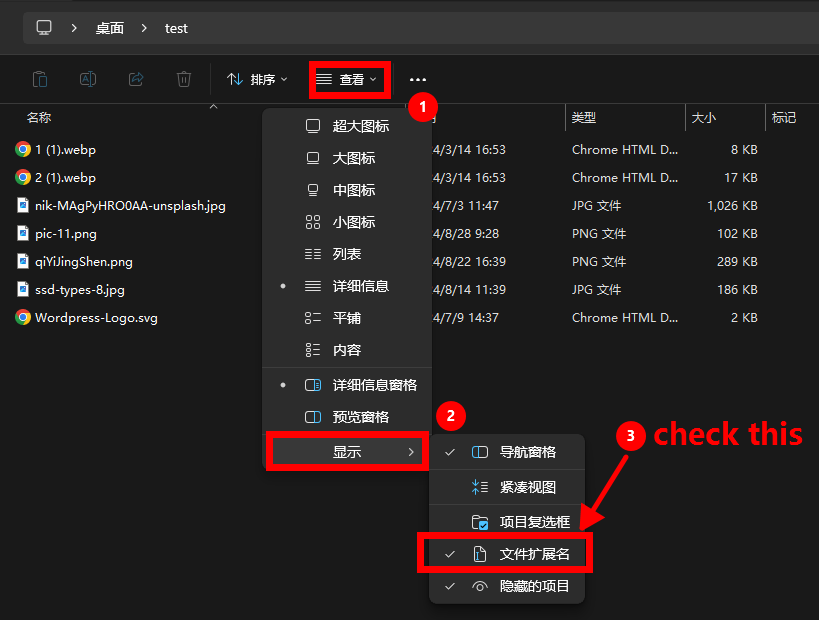Click the share icon in toolbar
This screenshot has width=819, height=620.
136,79
